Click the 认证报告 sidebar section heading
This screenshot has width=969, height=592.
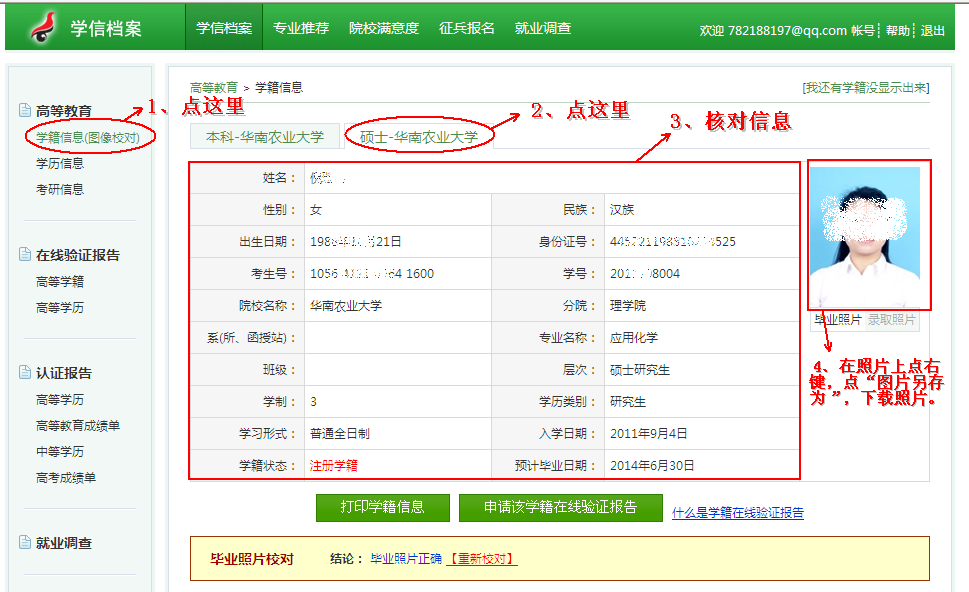pos(64,373)
